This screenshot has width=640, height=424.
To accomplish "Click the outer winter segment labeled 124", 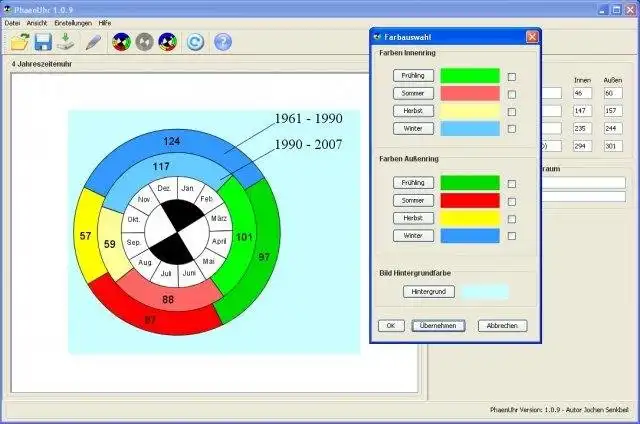I will click(171, 141).
